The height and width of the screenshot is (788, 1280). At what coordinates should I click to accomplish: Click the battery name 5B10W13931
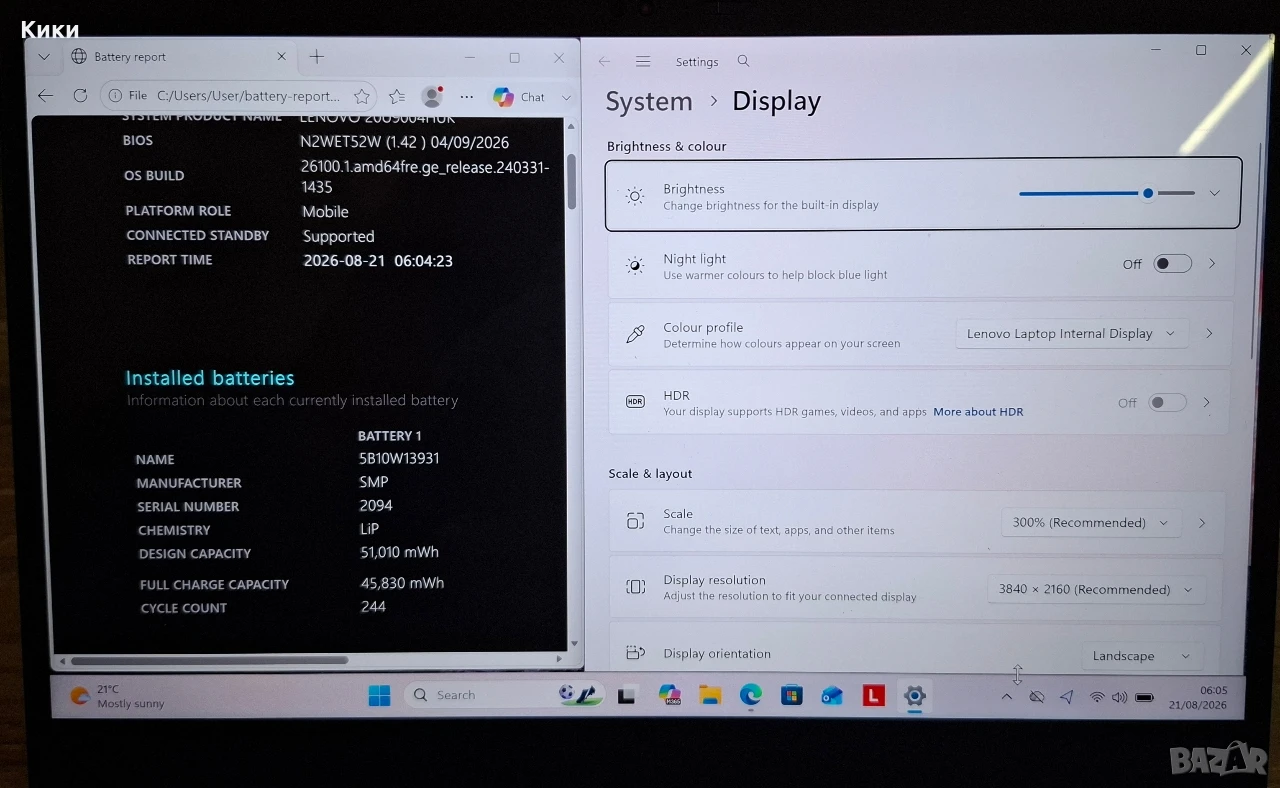[399, 458]
